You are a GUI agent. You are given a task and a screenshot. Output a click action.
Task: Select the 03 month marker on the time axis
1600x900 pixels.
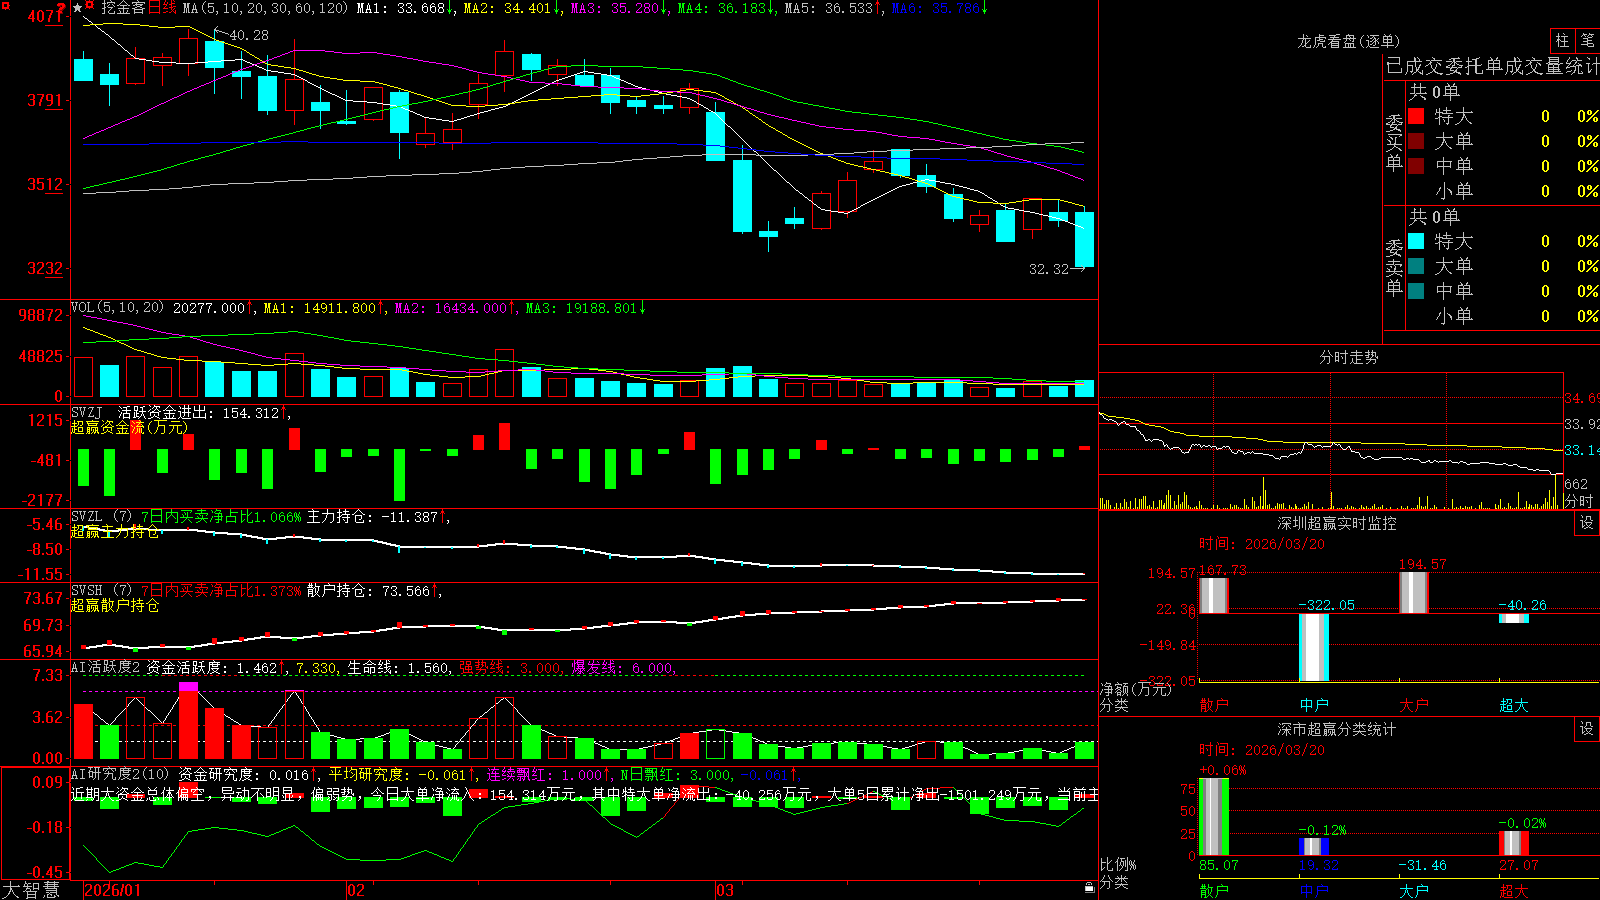point(725,890)
